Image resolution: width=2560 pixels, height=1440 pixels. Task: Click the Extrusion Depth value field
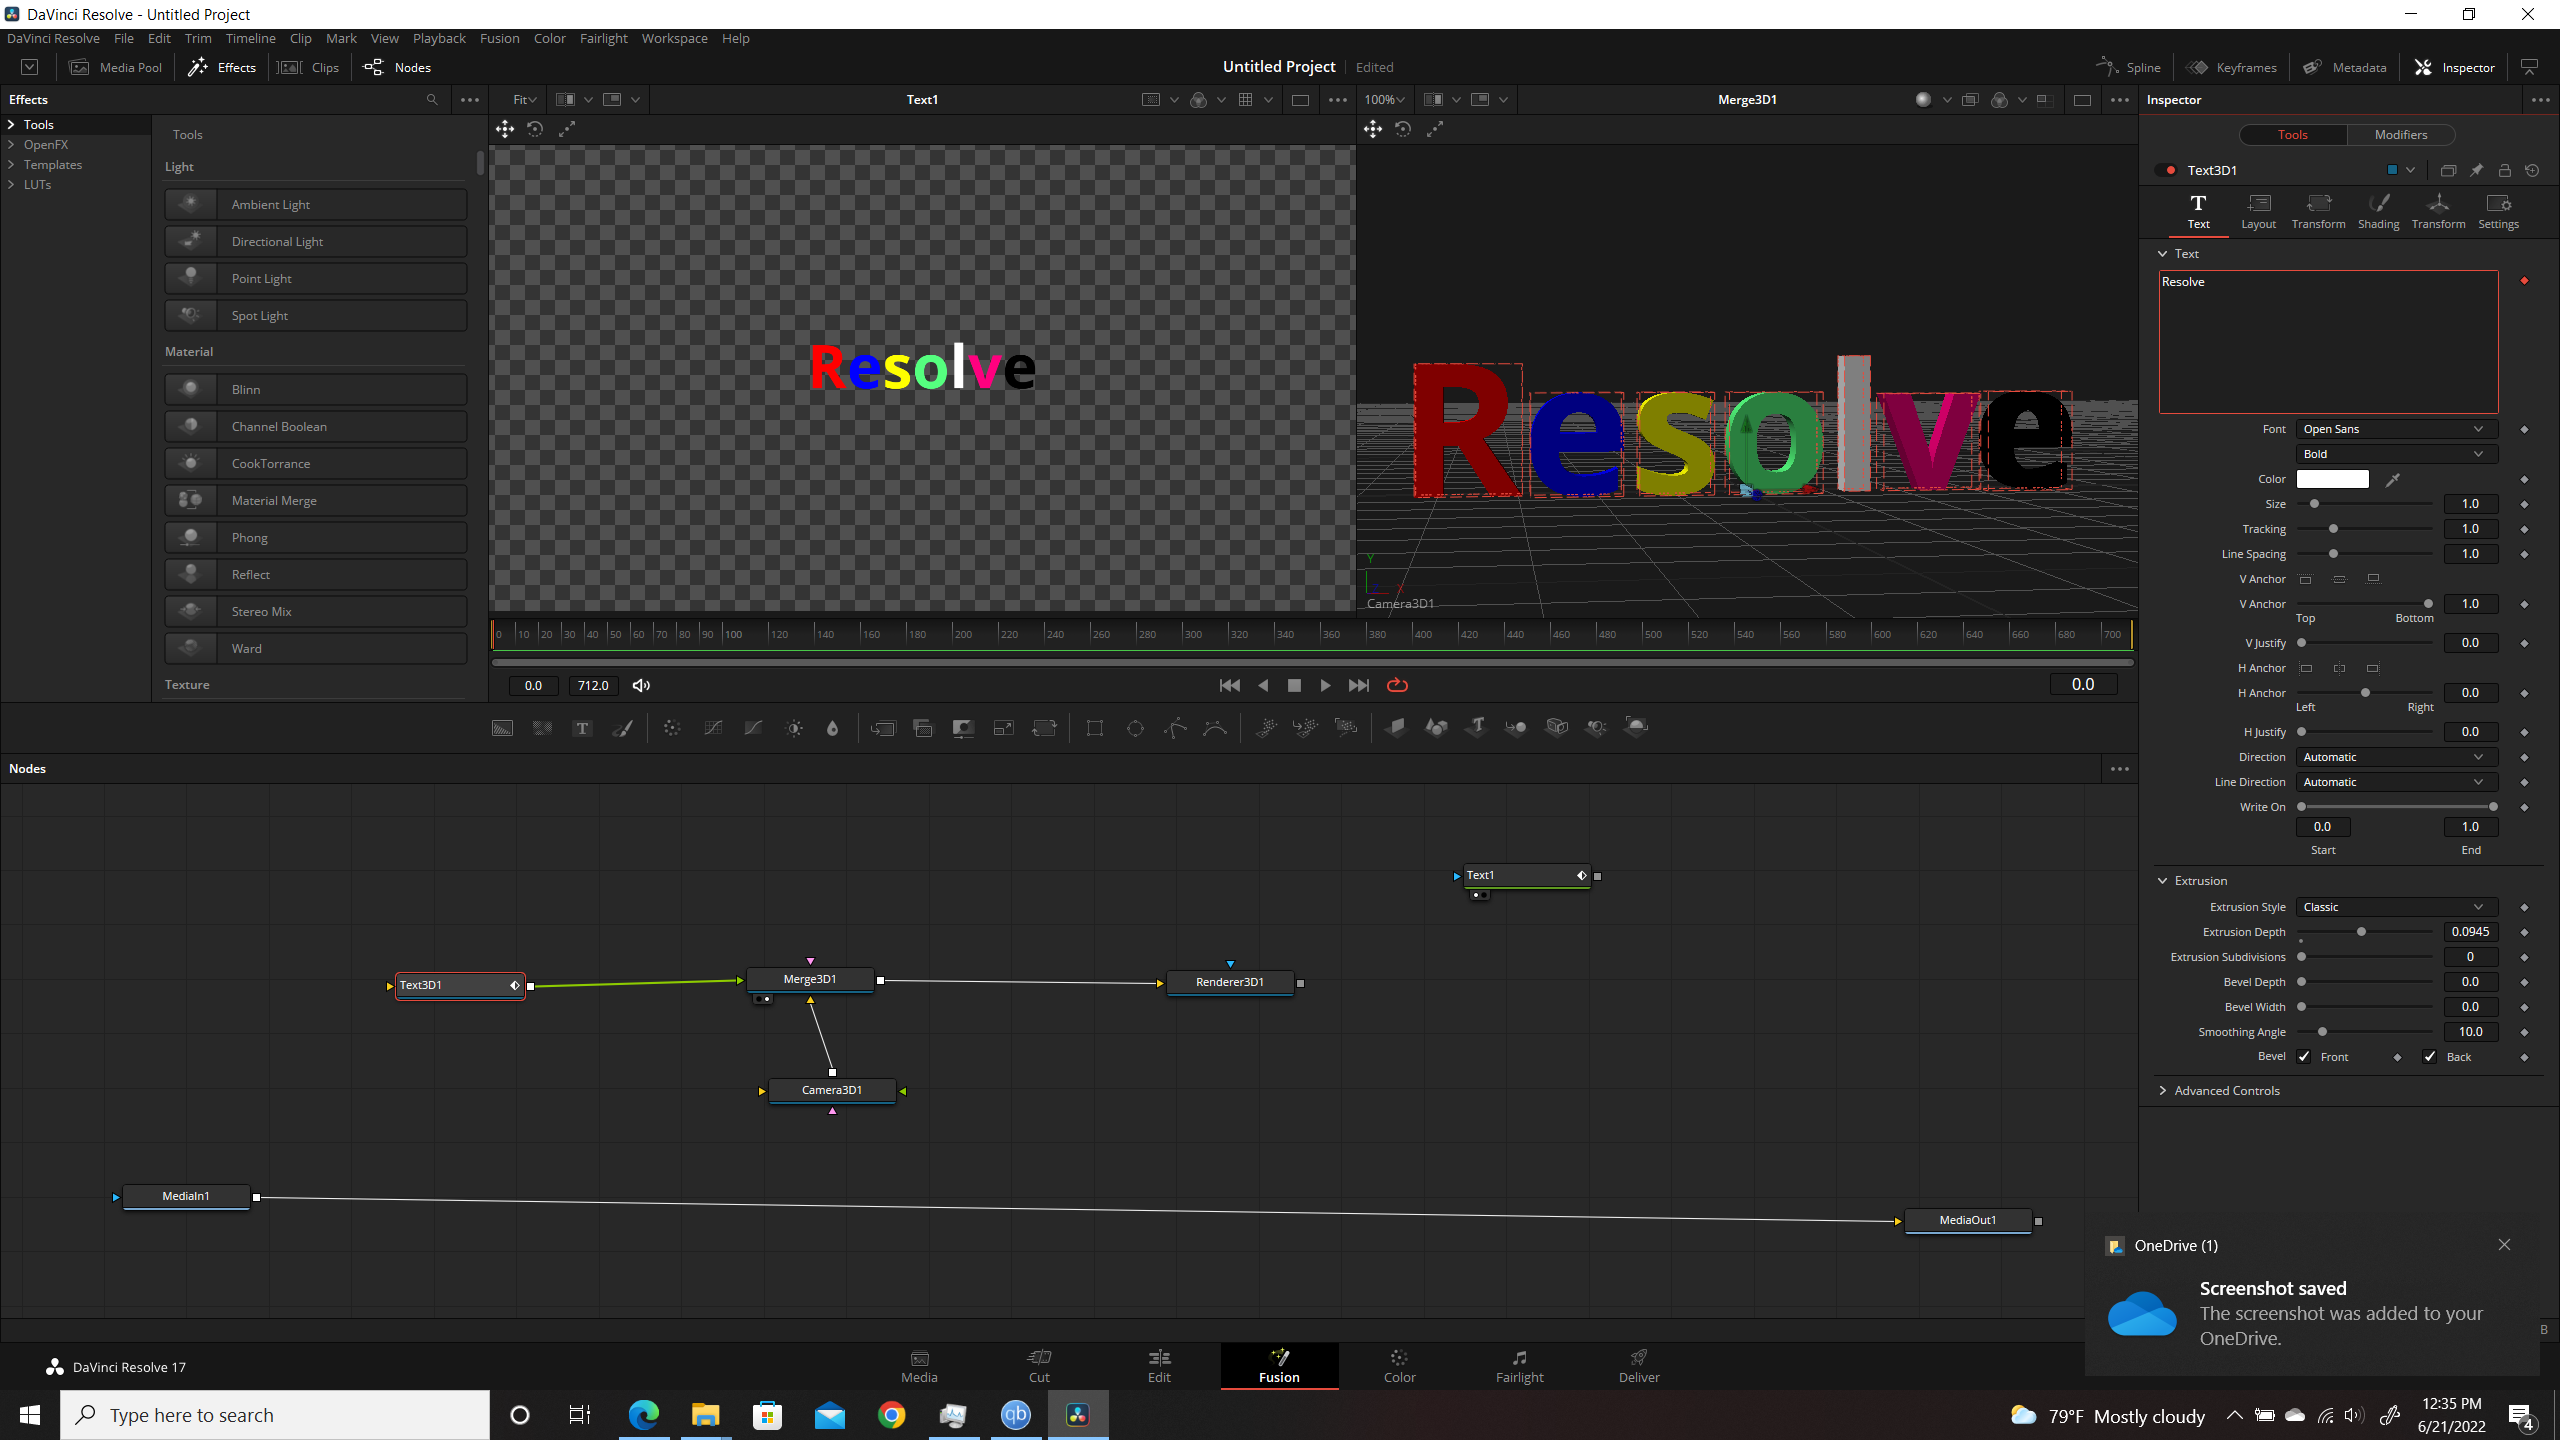coord(2470,932)
